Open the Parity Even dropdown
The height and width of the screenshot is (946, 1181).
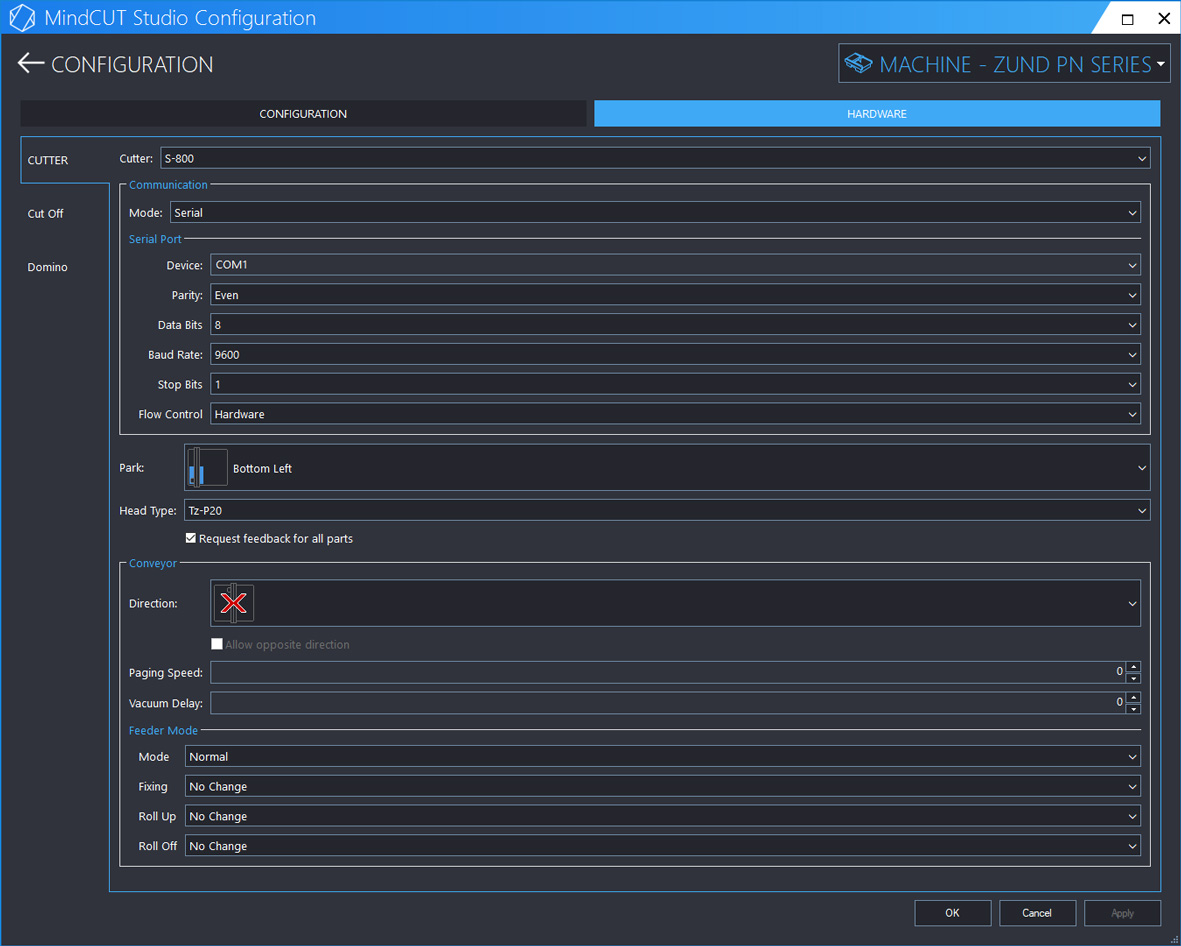click(675, 294)
